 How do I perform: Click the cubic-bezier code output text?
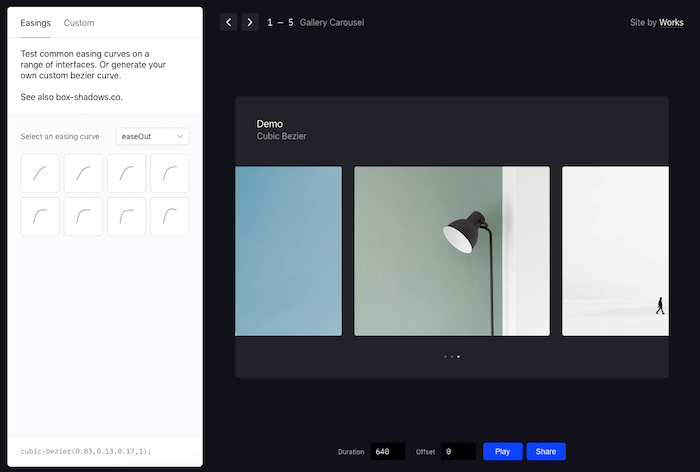[85, 451]
